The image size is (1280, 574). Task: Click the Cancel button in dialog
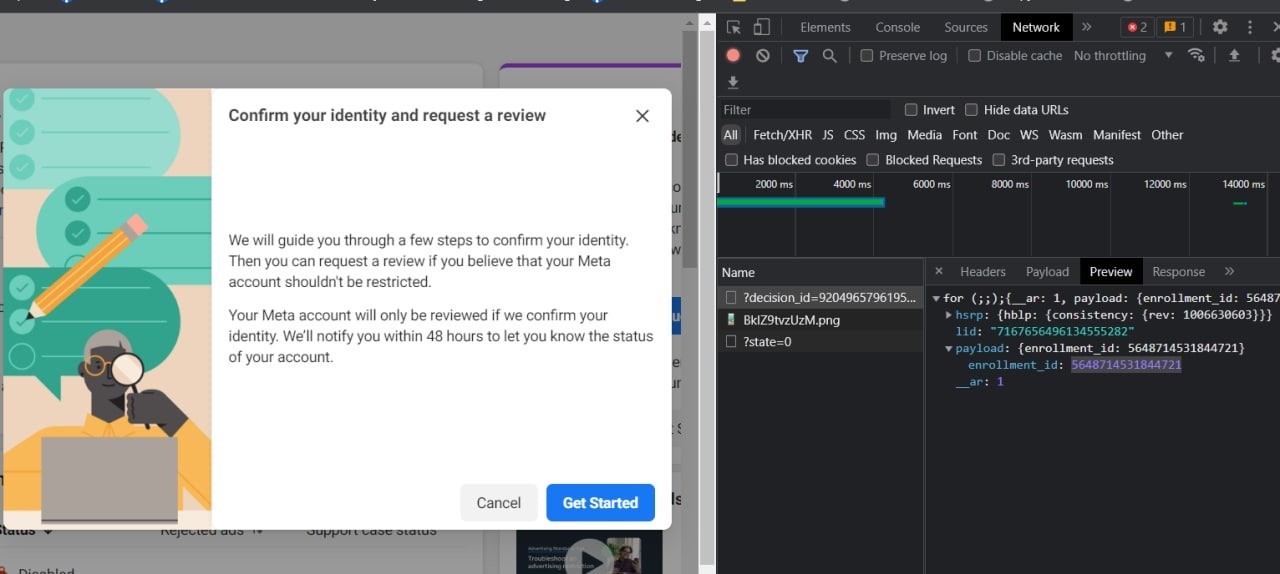(499, 503)
